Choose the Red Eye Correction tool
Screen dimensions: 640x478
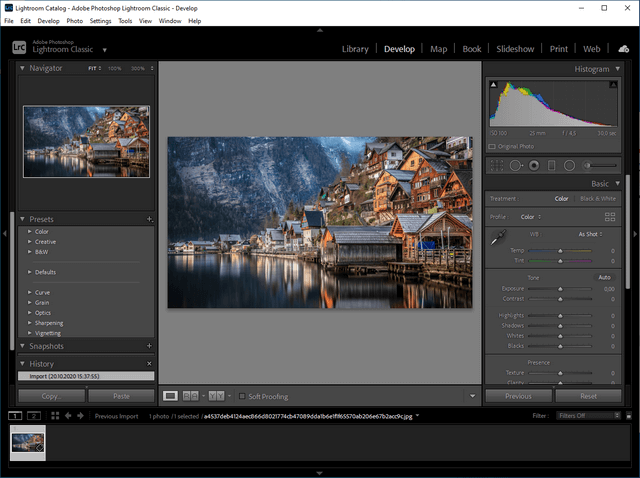tap(533, 164)
